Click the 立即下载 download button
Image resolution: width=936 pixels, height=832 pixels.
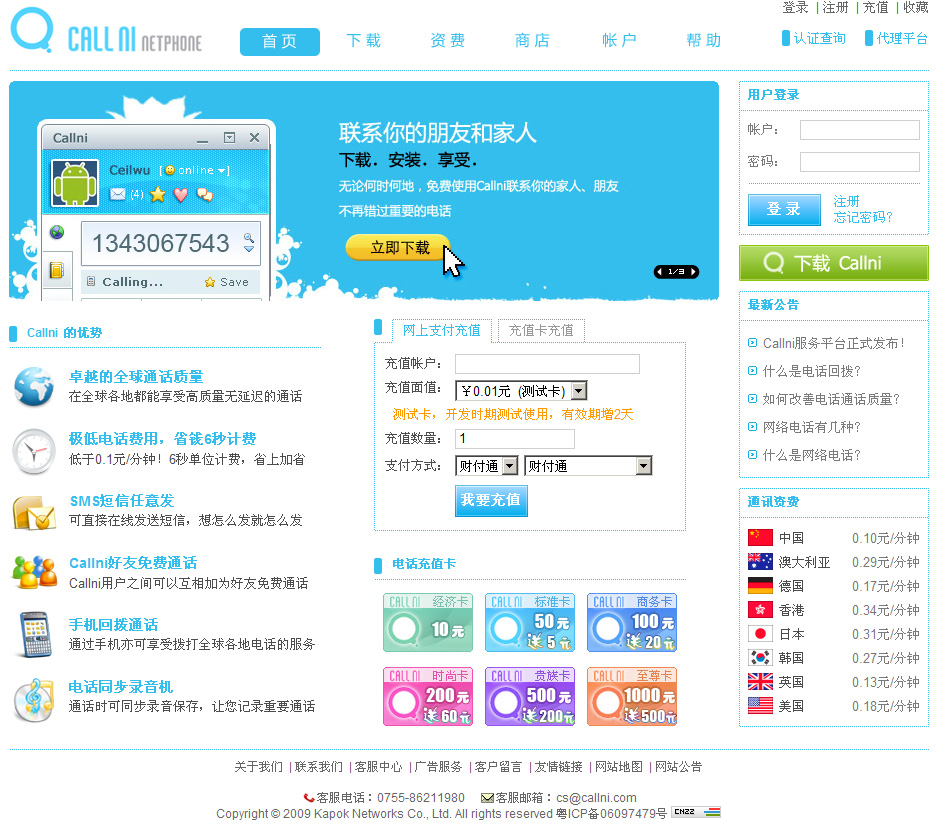pos(399,247)
